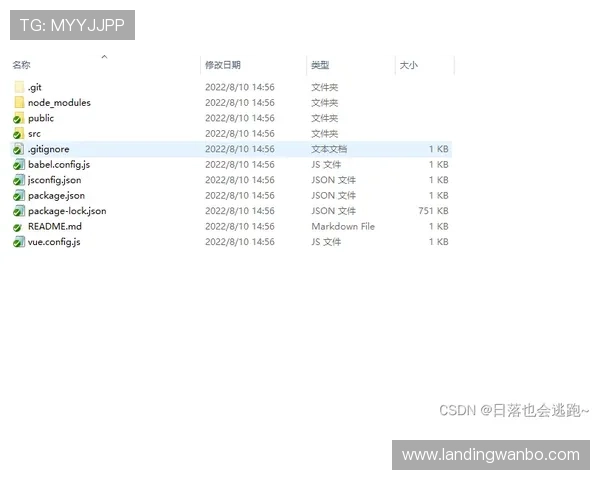The width and height of the screenshot is (600, 480).
Task: Click the .git folder icon
Action: [18, 87]
